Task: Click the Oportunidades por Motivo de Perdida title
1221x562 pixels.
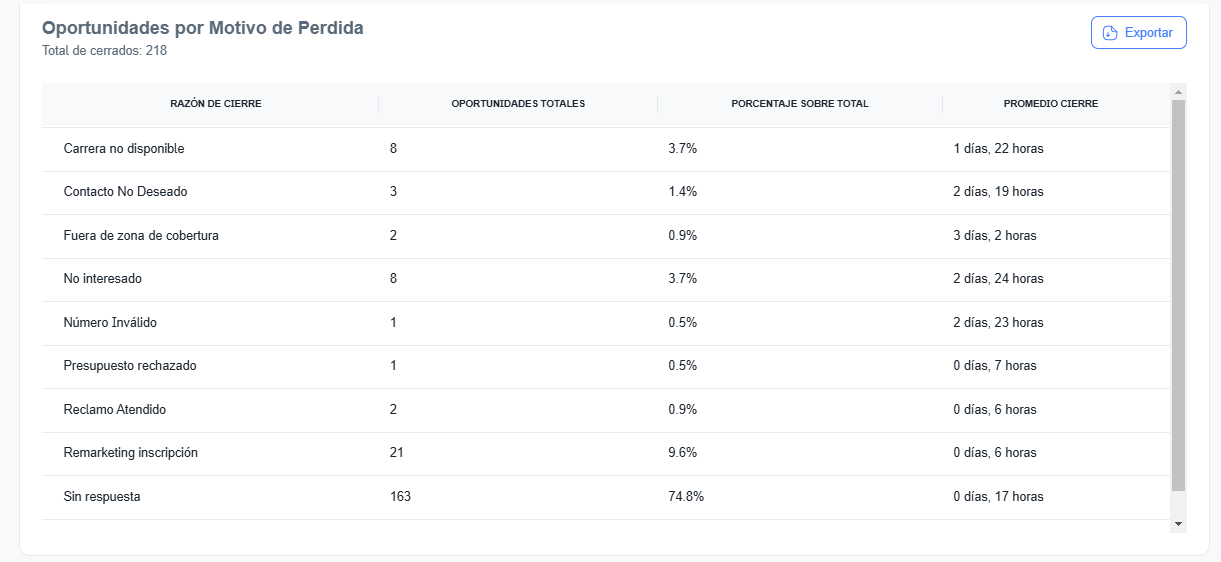Action: pos(203,28)
